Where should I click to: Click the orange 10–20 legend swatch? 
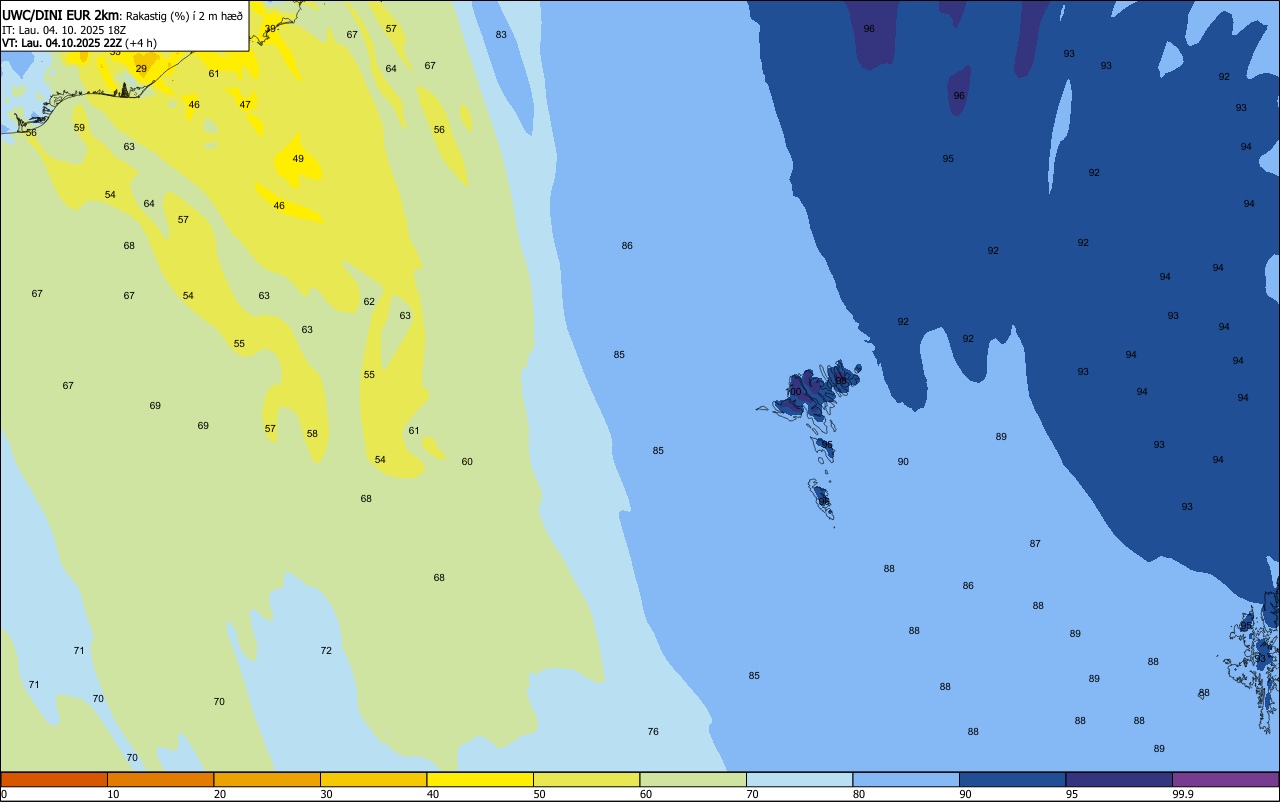click(160, 779)
